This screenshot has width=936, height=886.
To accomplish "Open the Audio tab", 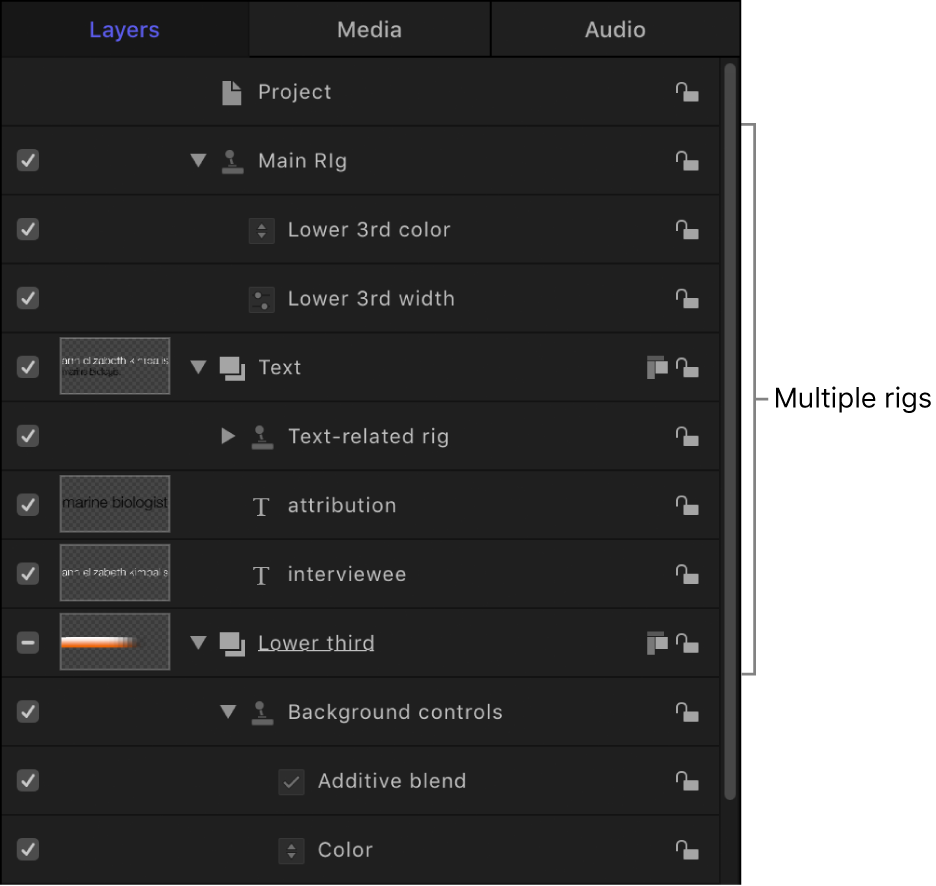I will pyautogui.click(x=614, y=29).
